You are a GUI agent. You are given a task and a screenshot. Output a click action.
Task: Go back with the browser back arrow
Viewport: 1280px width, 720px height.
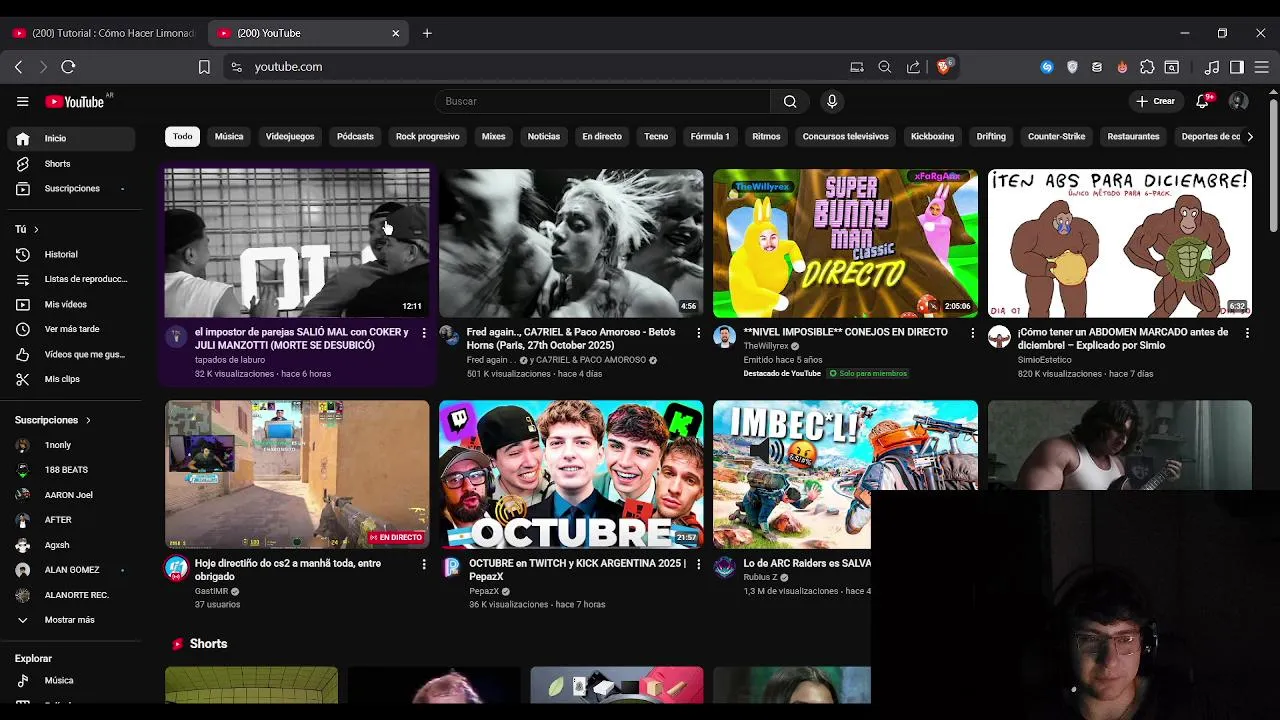click(18, 67)
